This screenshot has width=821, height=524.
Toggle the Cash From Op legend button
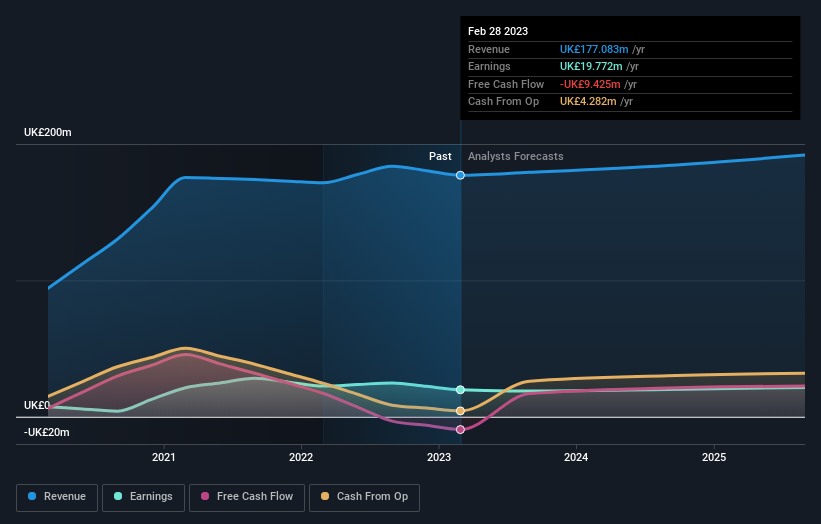click(x=364, y=497)
